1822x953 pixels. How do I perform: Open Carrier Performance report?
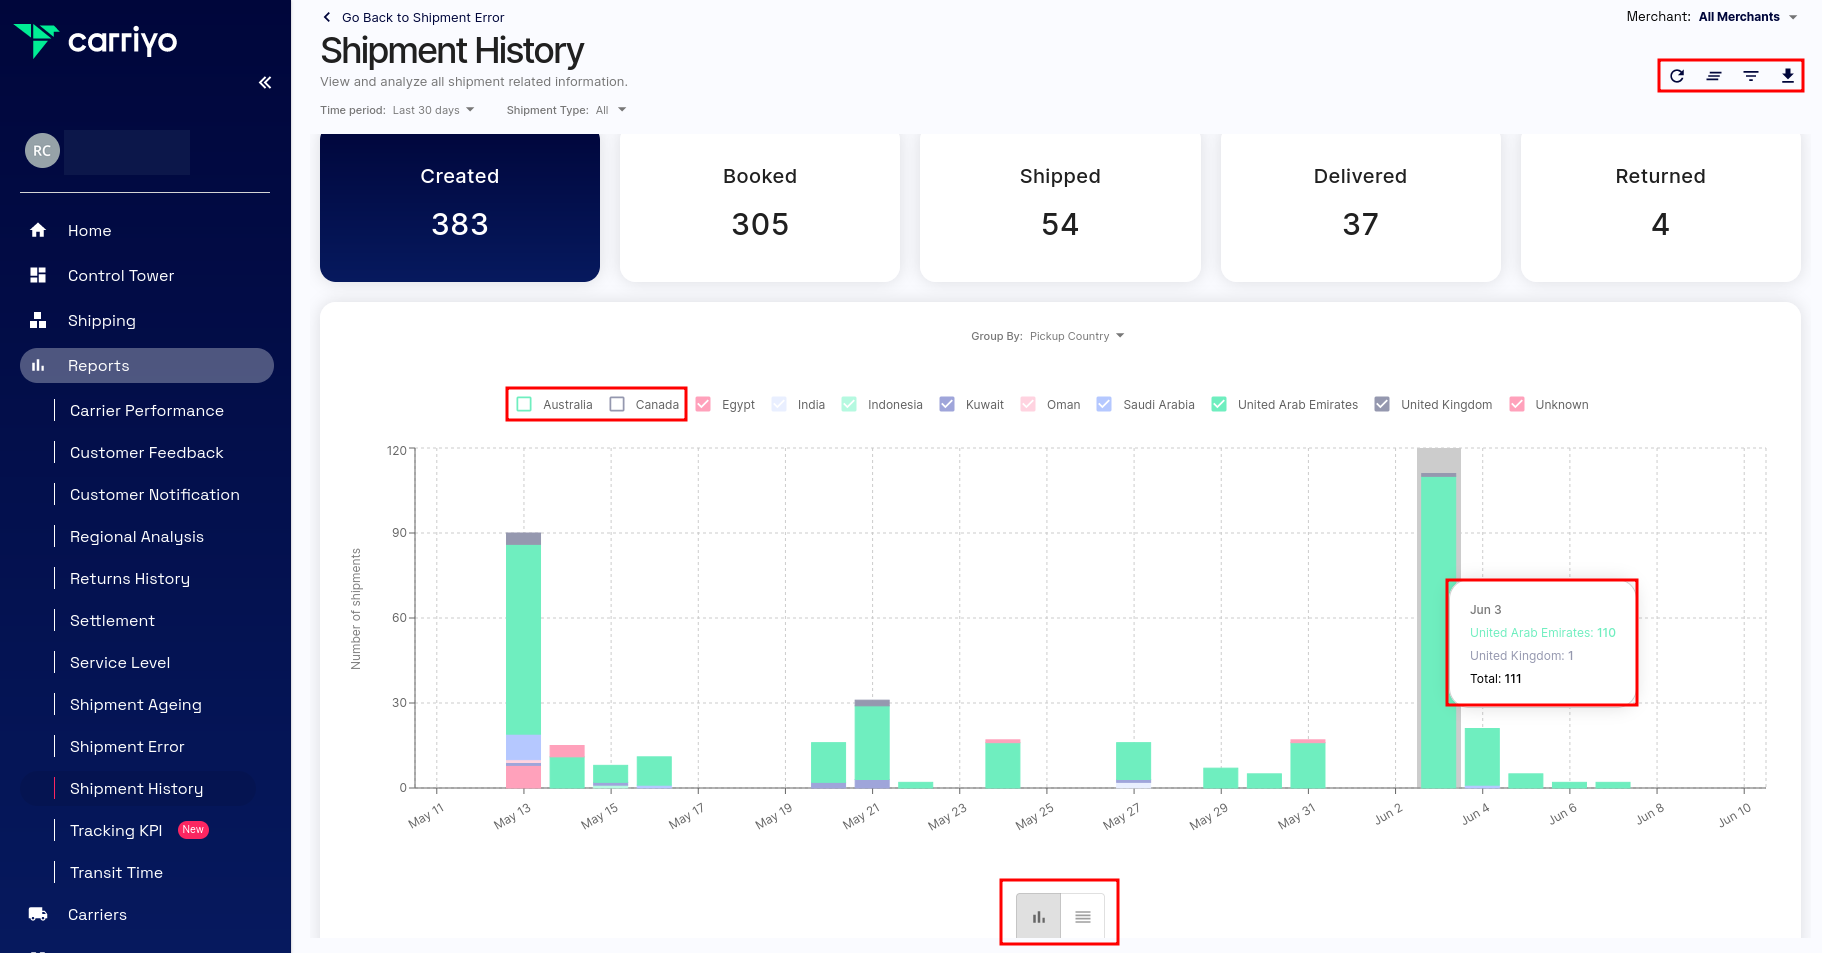coord(146,411)
